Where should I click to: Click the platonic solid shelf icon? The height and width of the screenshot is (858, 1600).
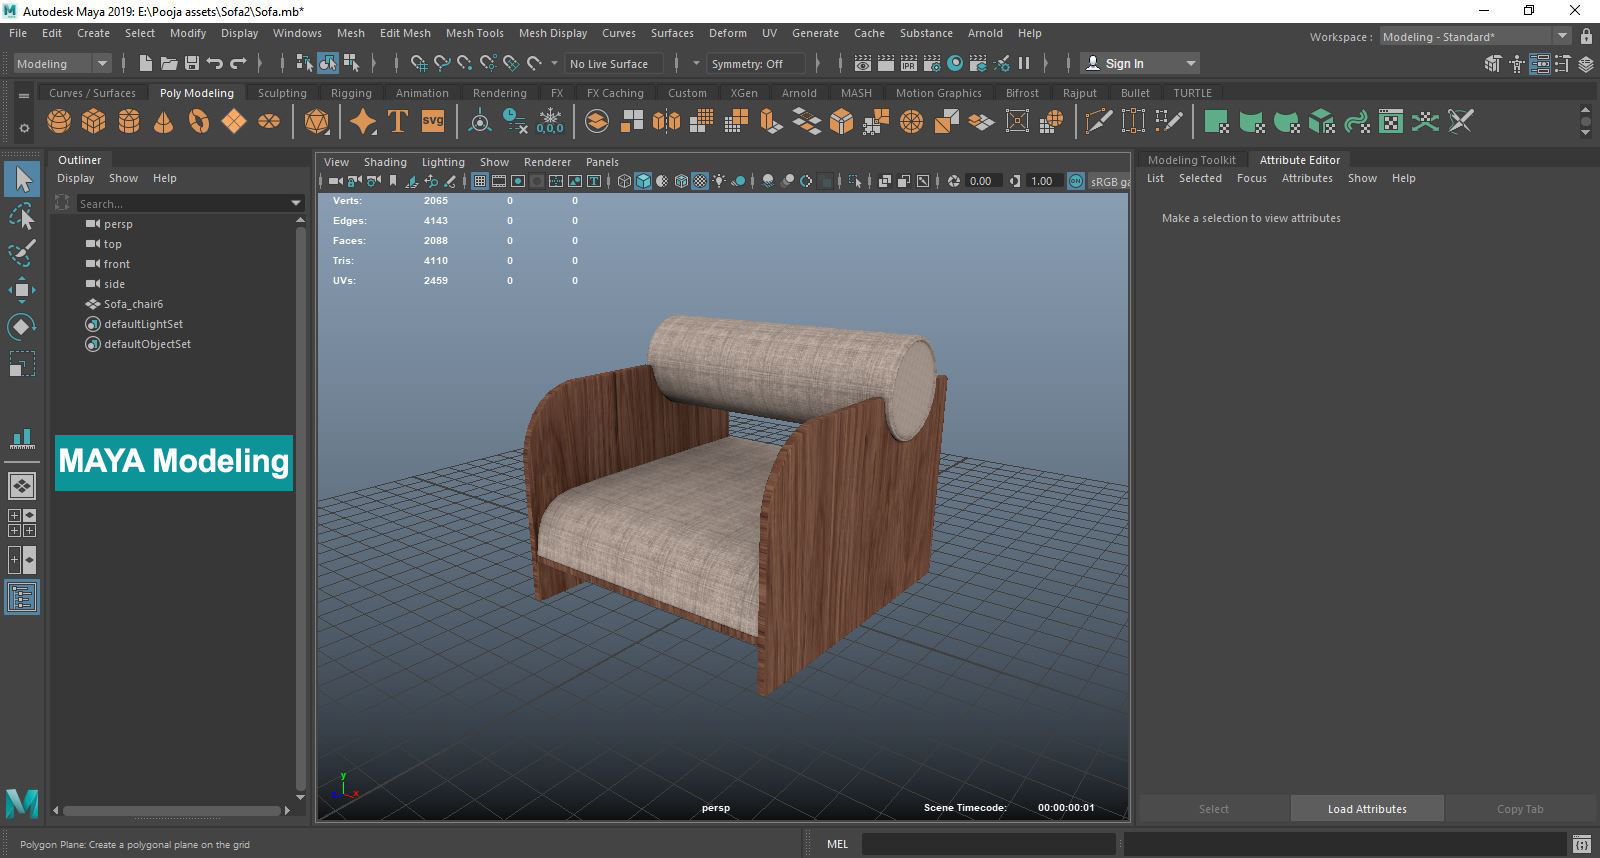(x=316, y=122)
